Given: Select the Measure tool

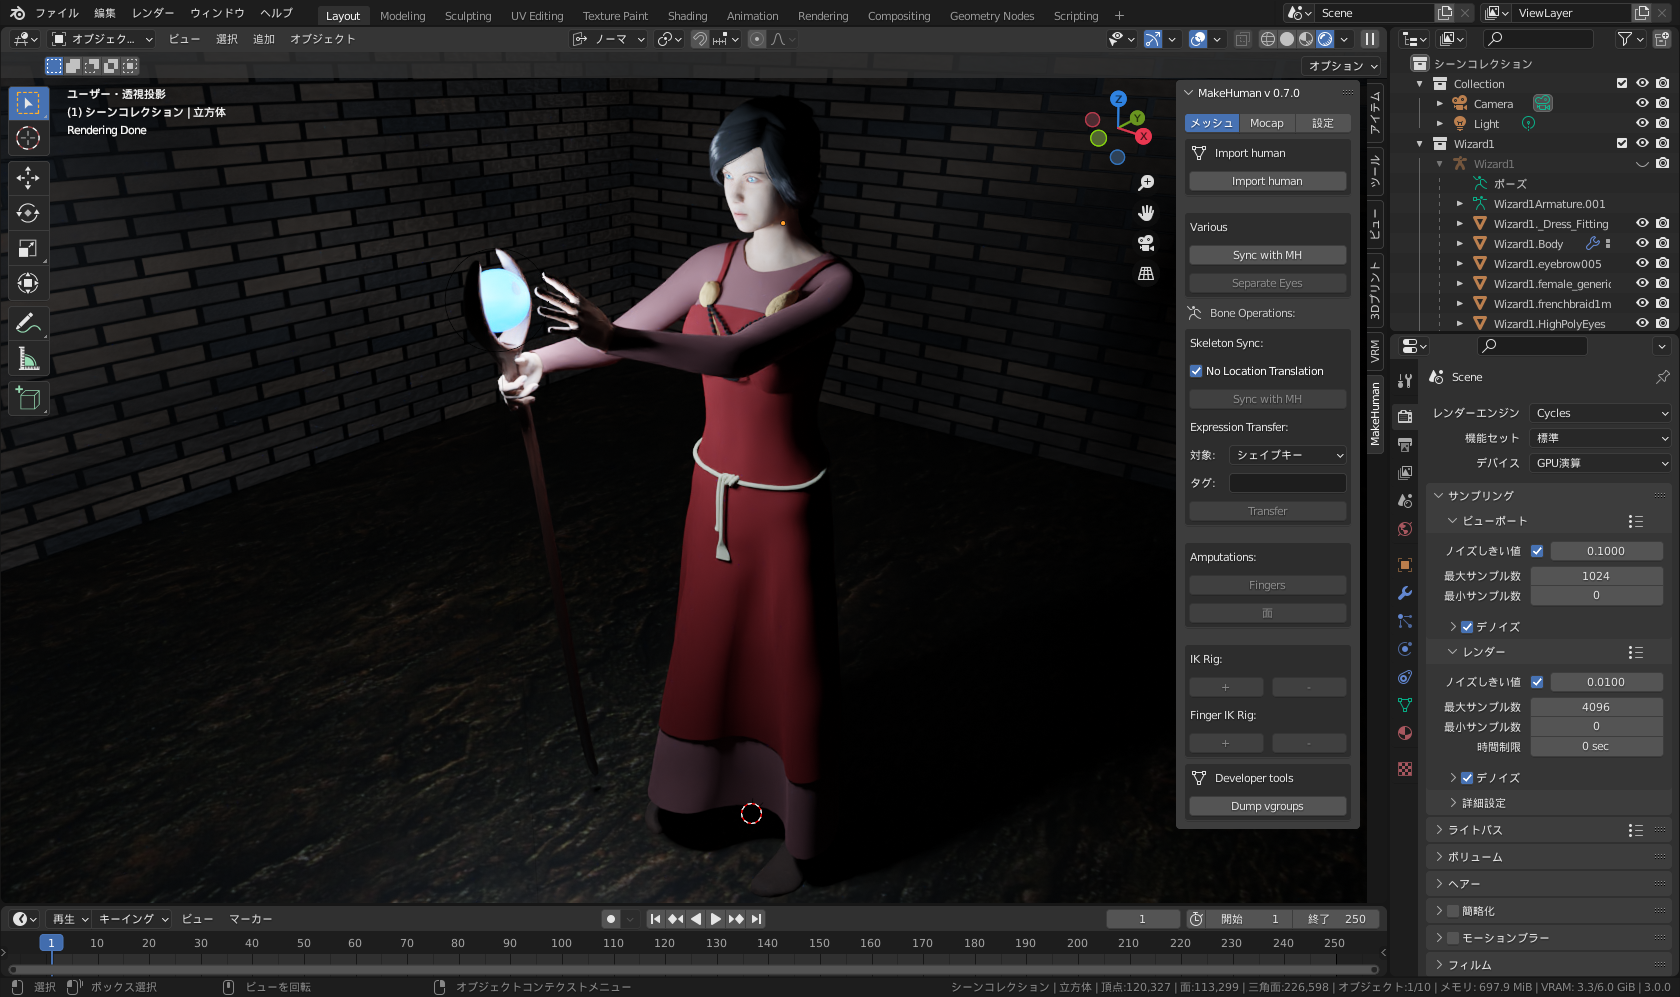Looking at the screenshot, I should [29, 358].
